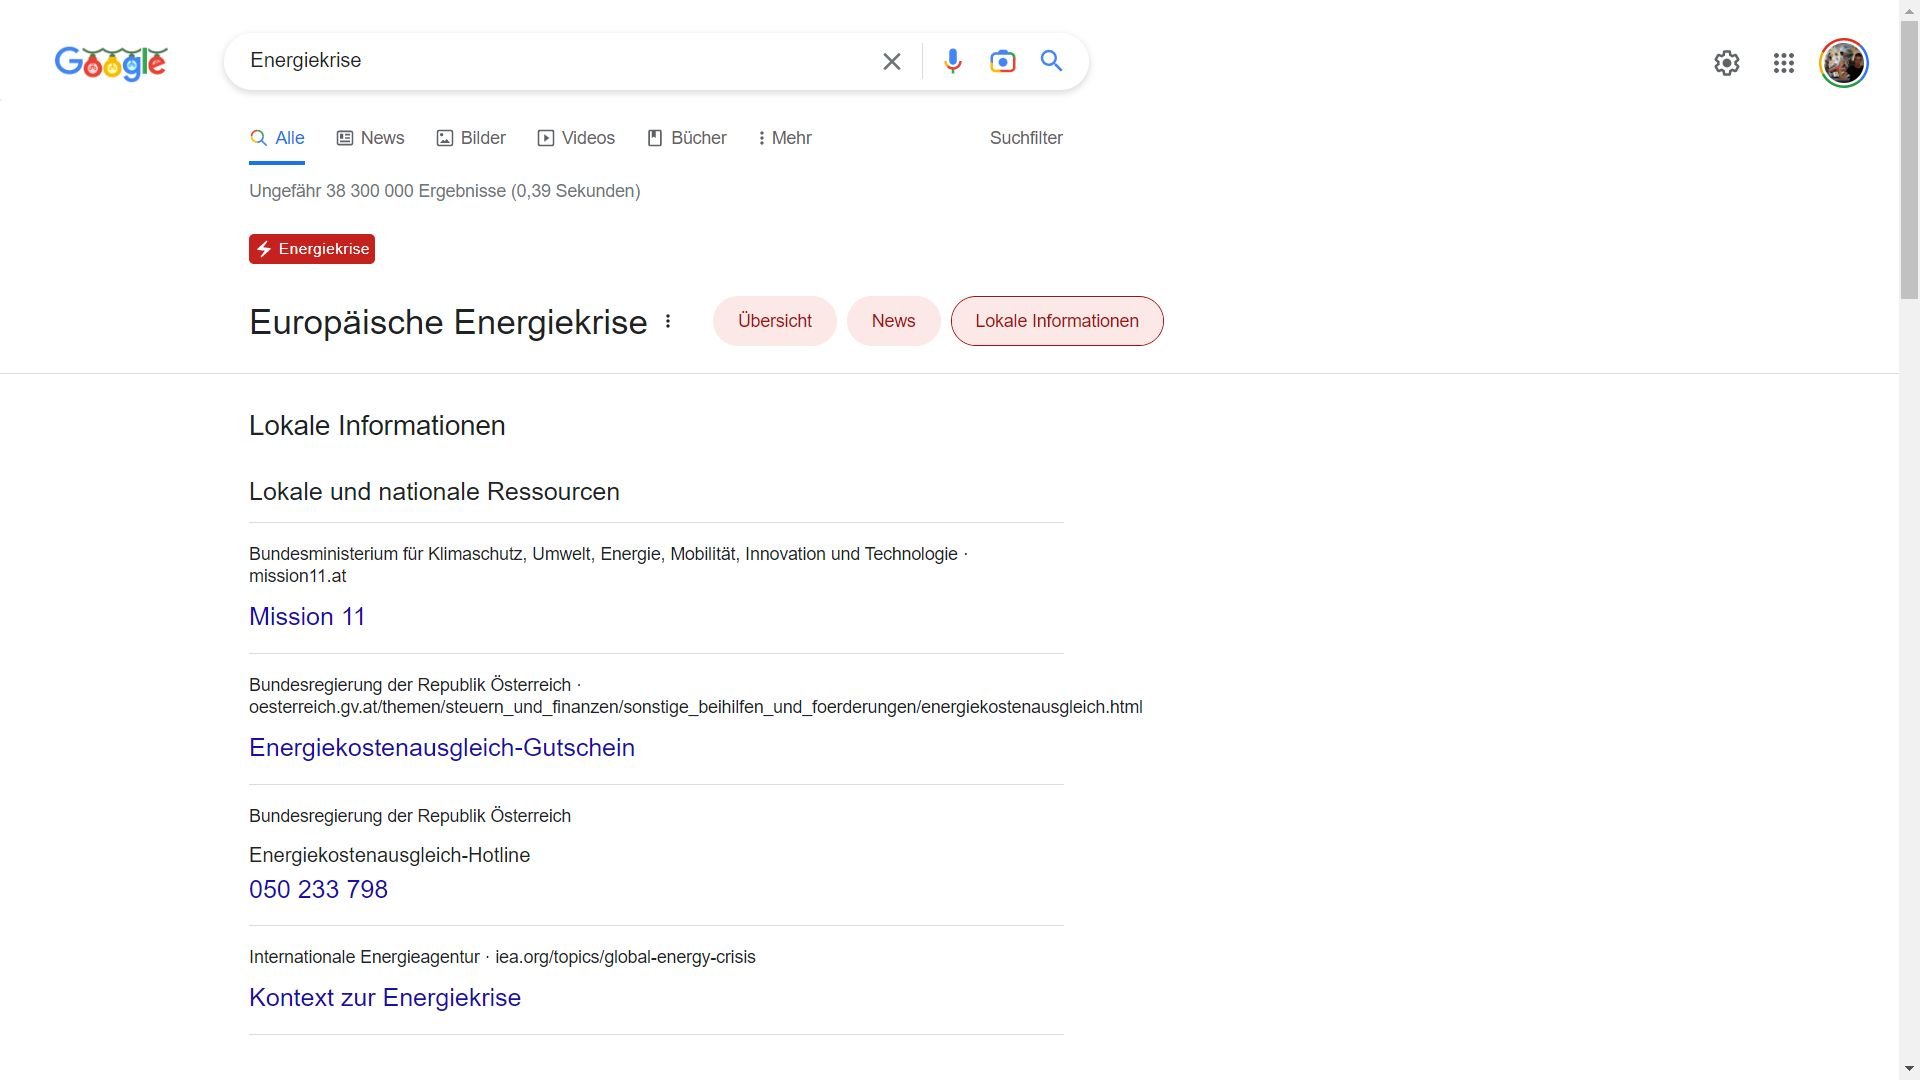Click the blue magnifier search icon
The image size is (1920, 1080).
pos(1051,62)
